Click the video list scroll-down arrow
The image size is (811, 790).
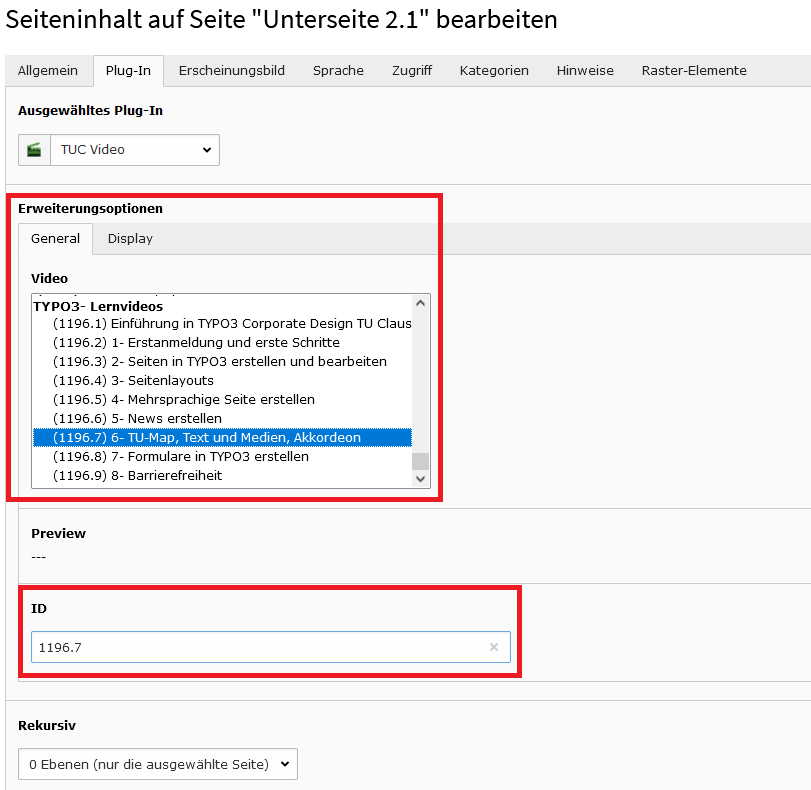421,479
